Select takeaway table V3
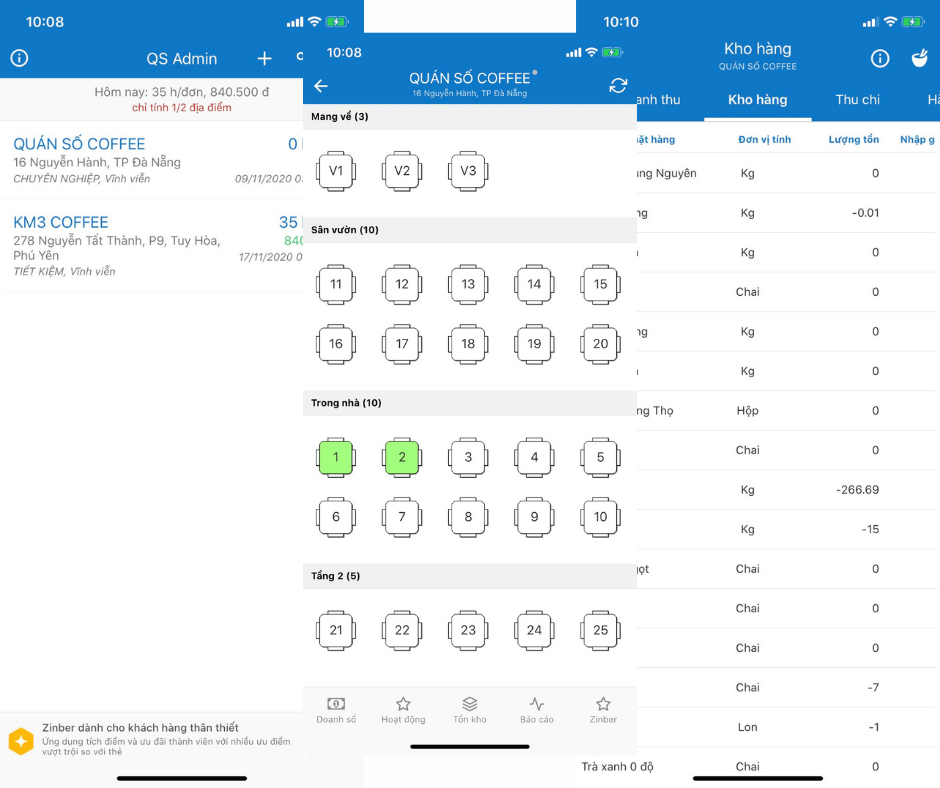The image size is (940, 788). [x=468, y=171]
